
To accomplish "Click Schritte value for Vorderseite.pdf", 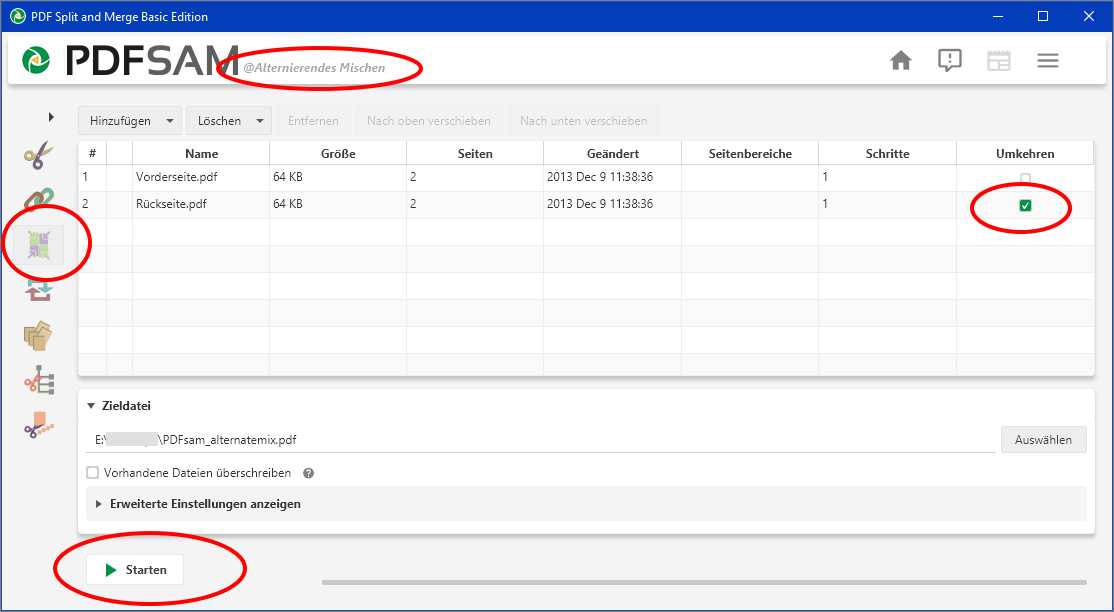I will [x=887, y=178].
